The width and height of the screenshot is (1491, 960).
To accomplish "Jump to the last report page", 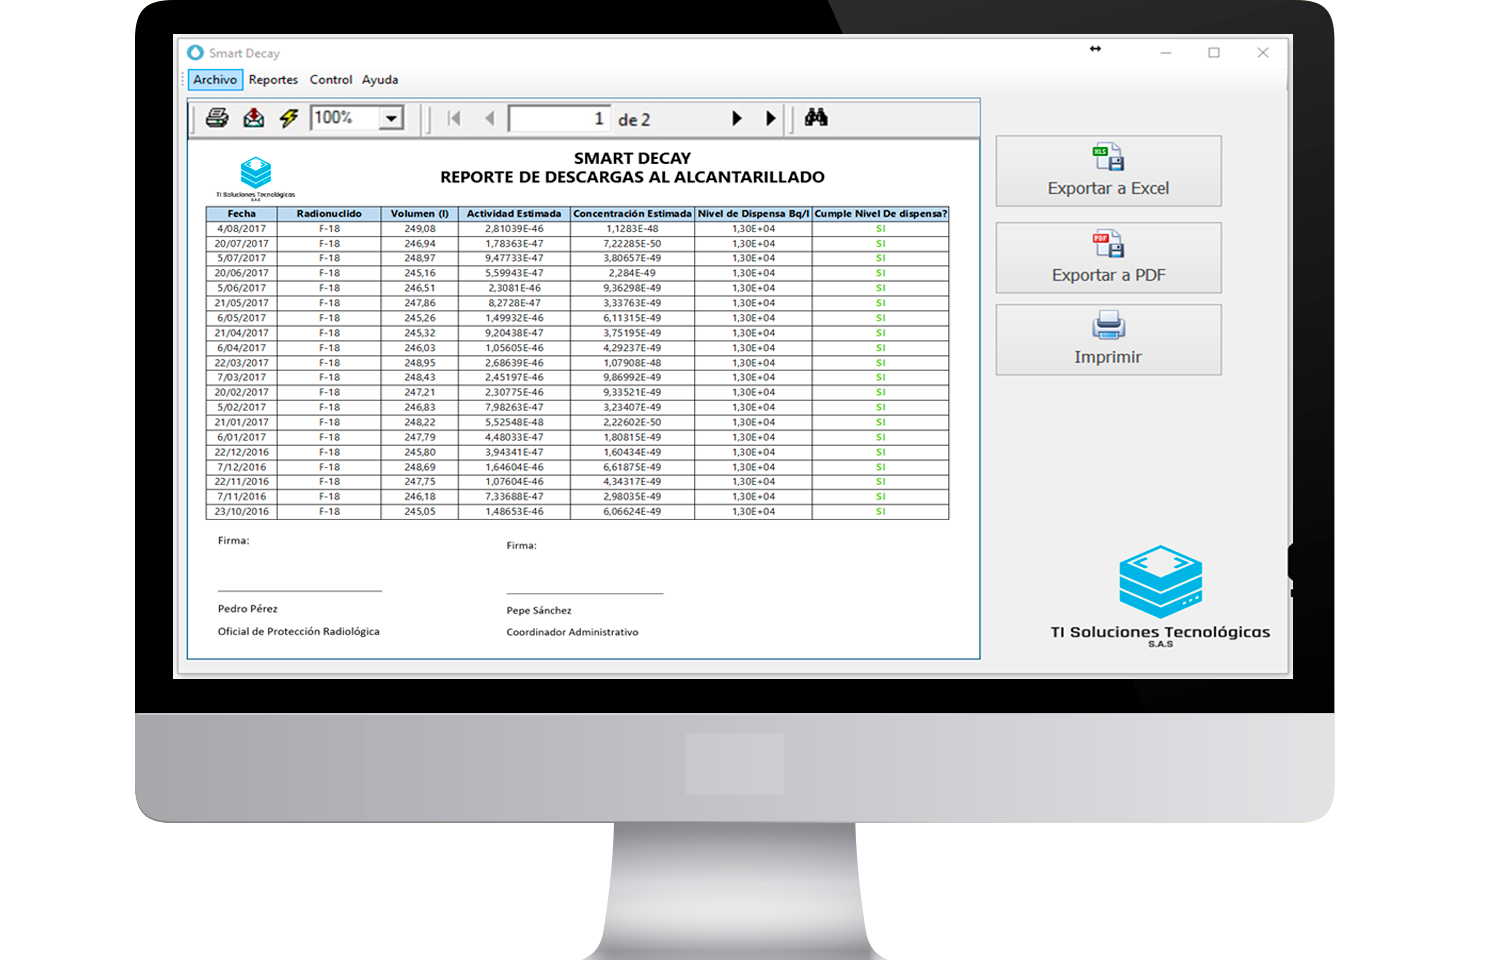I will [770, 118].
